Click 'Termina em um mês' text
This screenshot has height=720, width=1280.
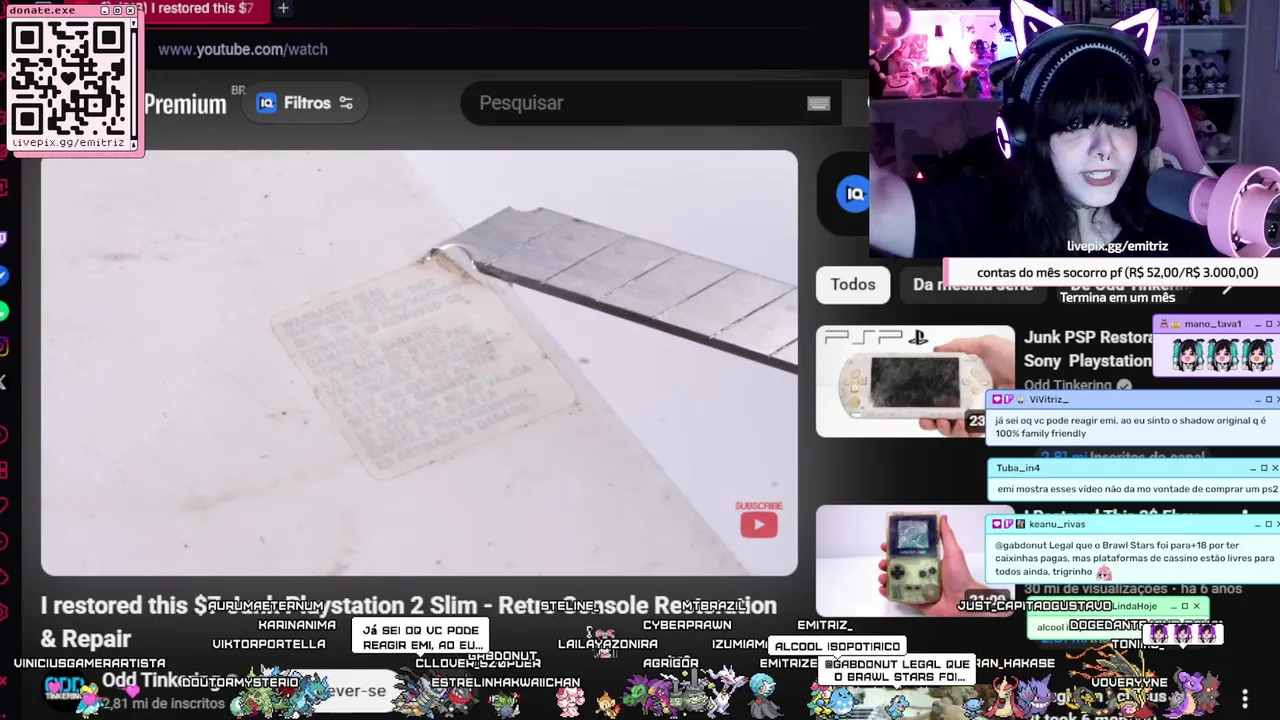pos(1117,297)
